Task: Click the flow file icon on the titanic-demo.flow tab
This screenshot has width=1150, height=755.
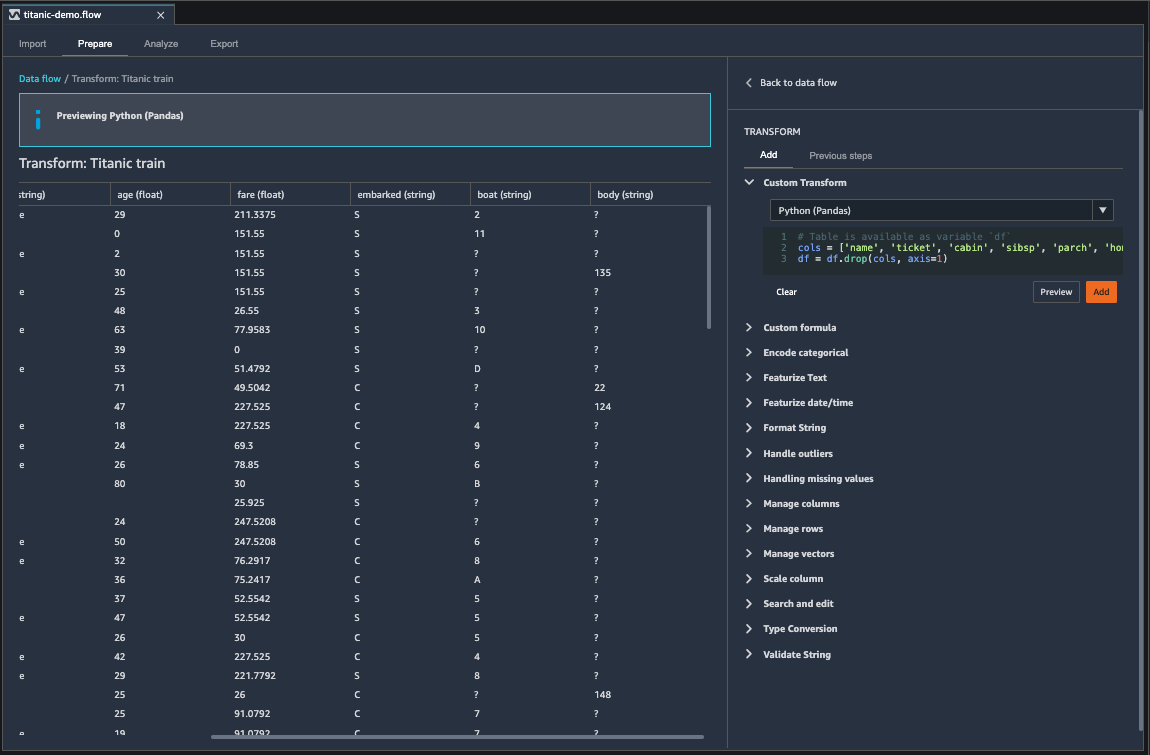Action: [x=13, y=14]
